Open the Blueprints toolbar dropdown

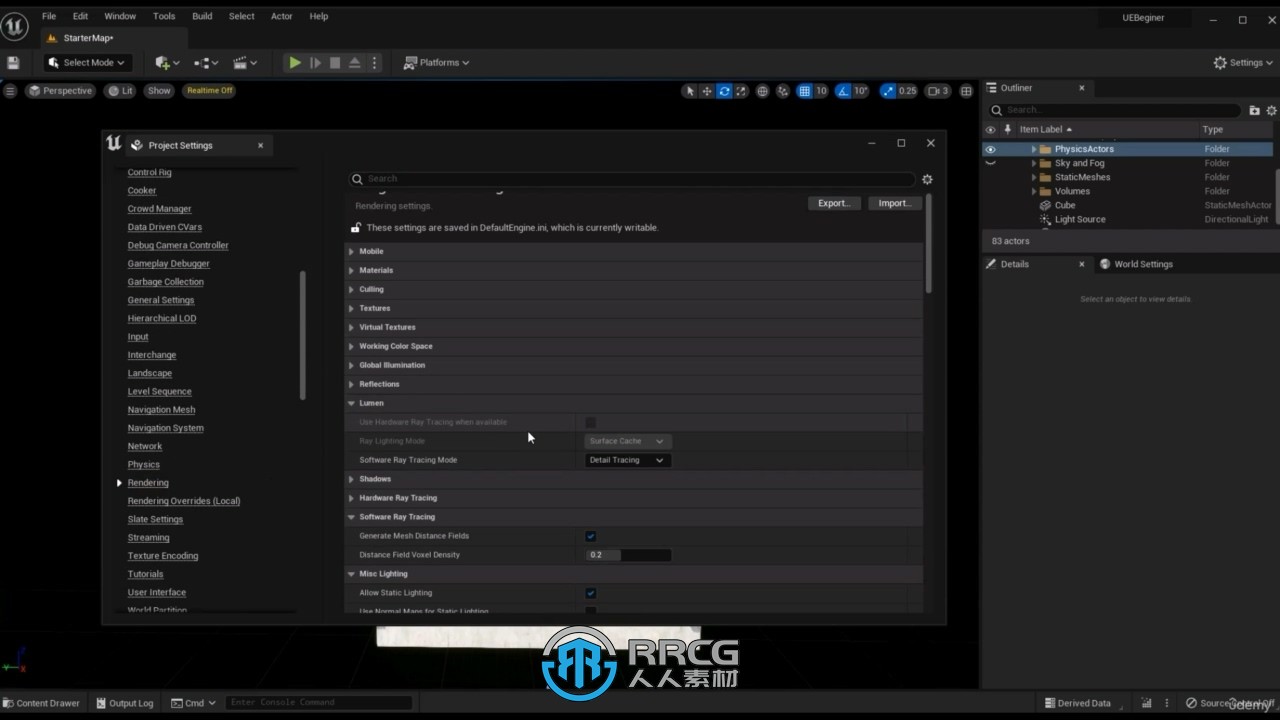pyautogui.click(x=206, y=62)
